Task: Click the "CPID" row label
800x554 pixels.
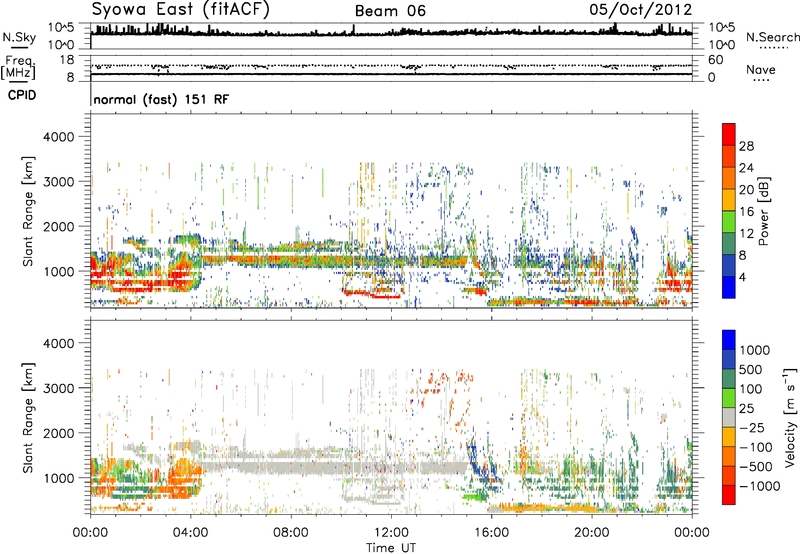Action: pyautogui.click(x=22, y=95)
